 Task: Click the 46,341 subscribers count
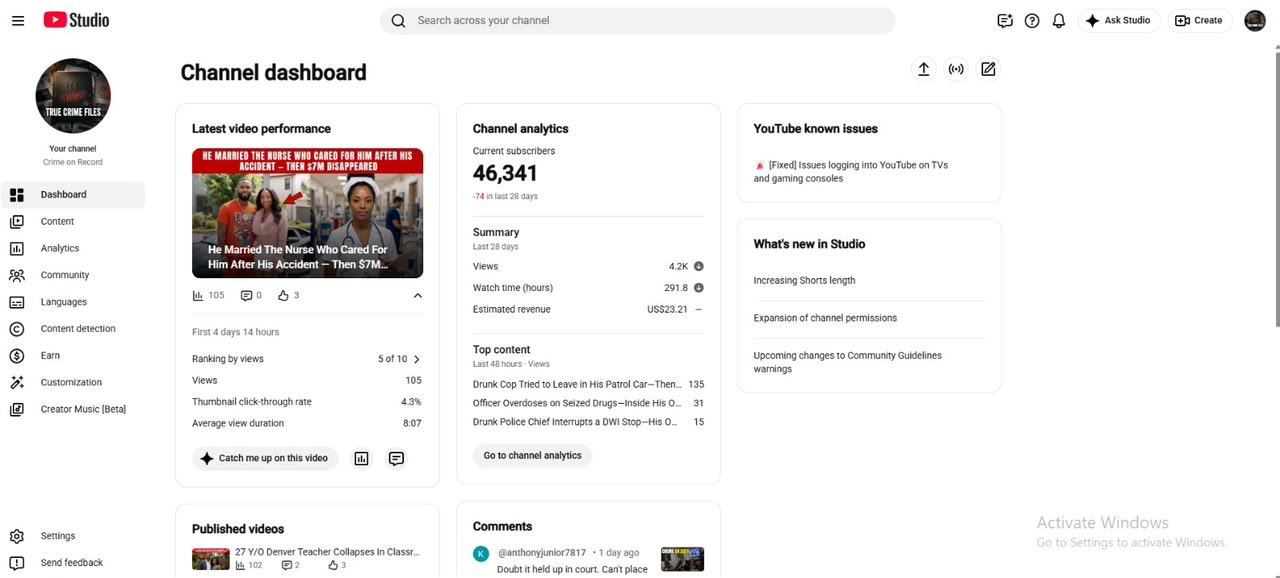pos(505,173)
